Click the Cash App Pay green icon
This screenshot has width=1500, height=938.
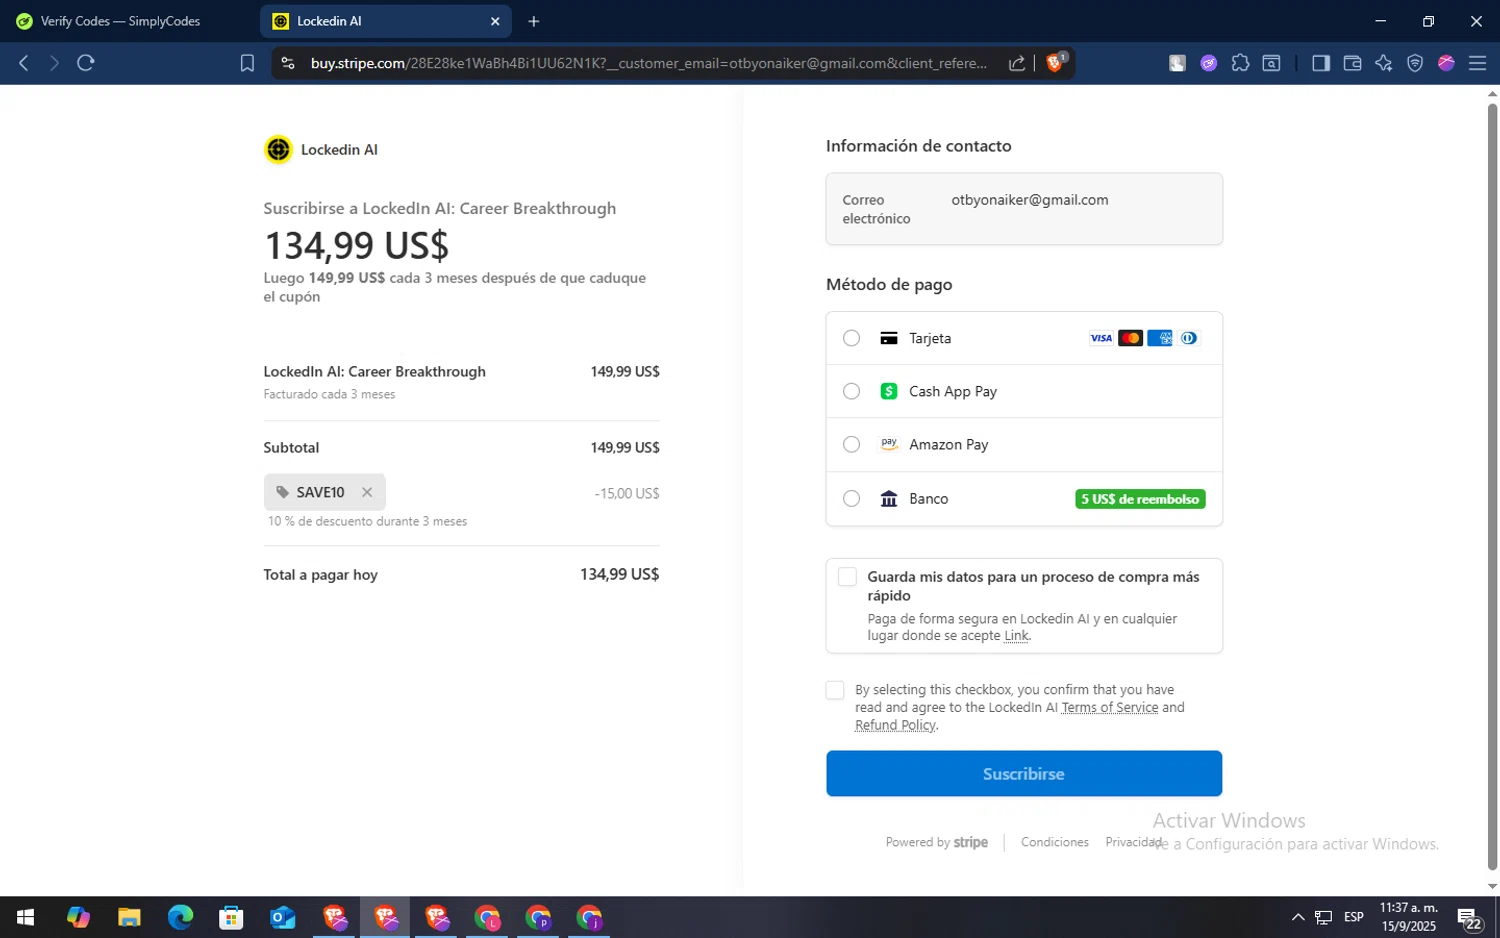[x=889, y=391]
